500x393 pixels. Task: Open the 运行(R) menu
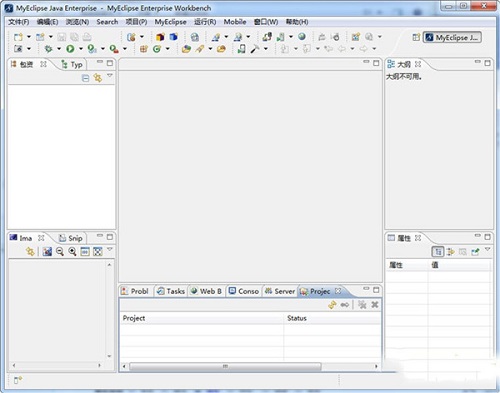tap(205, 22)
